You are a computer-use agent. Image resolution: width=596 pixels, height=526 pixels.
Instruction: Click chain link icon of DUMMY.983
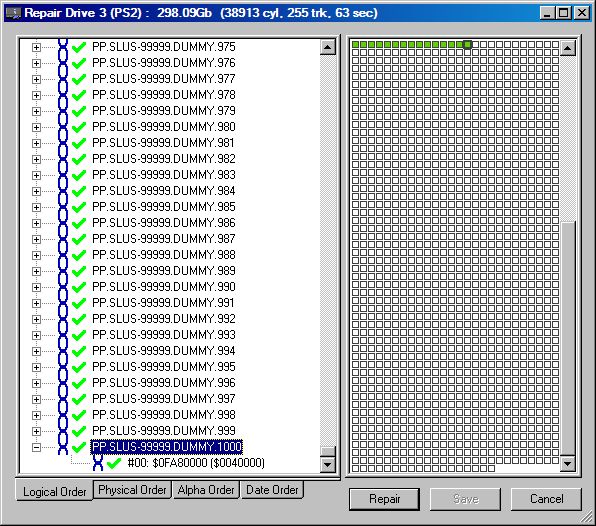point(63,175)
